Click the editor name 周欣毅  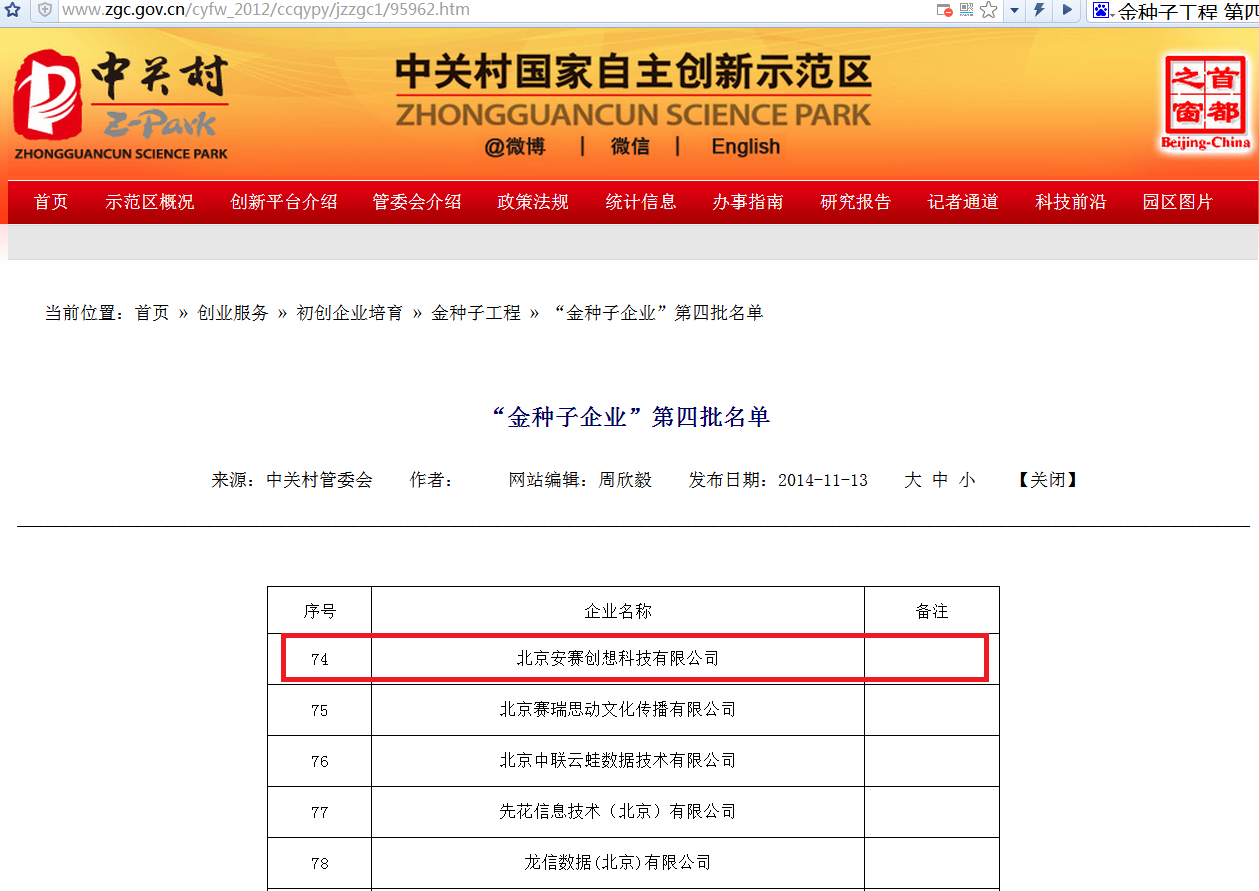tap(625, 480)
